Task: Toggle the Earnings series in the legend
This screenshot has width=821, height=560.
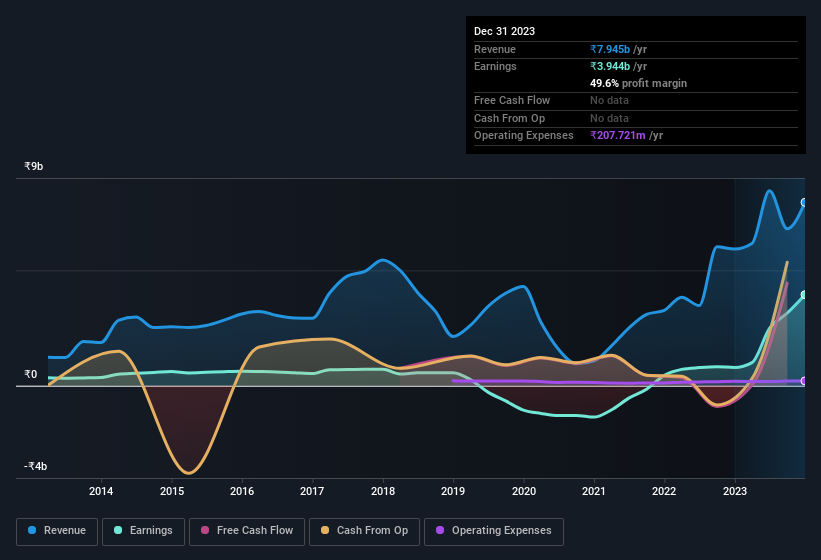Action: pos(144,530)
